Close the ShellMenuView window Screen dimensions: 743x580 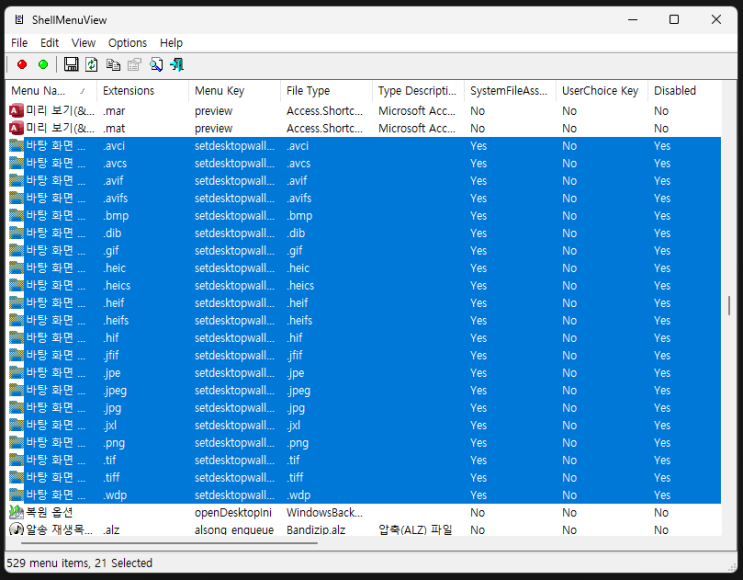(716, 19)
